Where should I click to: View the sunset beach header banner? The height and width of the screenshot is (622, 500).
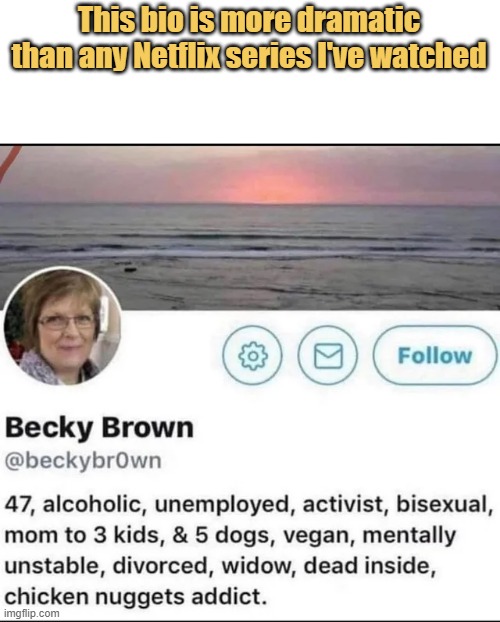pos(250,227)
